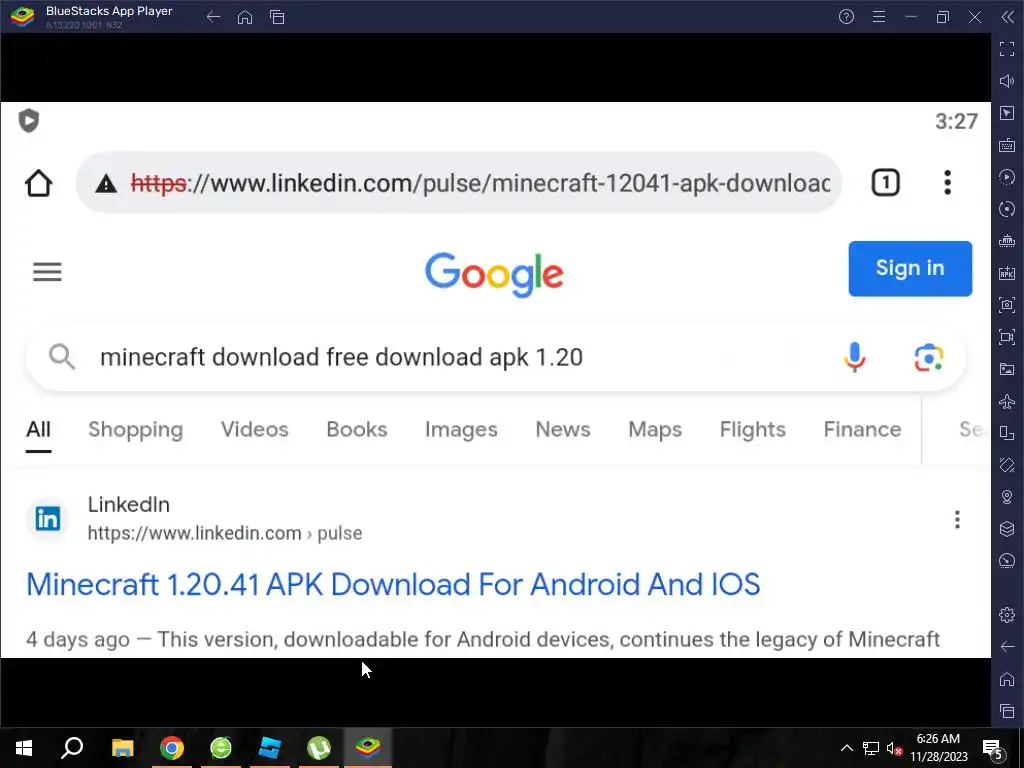Viewport: 1024px width, 768px height.
Task: Click the title bar back arrow
Action: pos(214,17)
